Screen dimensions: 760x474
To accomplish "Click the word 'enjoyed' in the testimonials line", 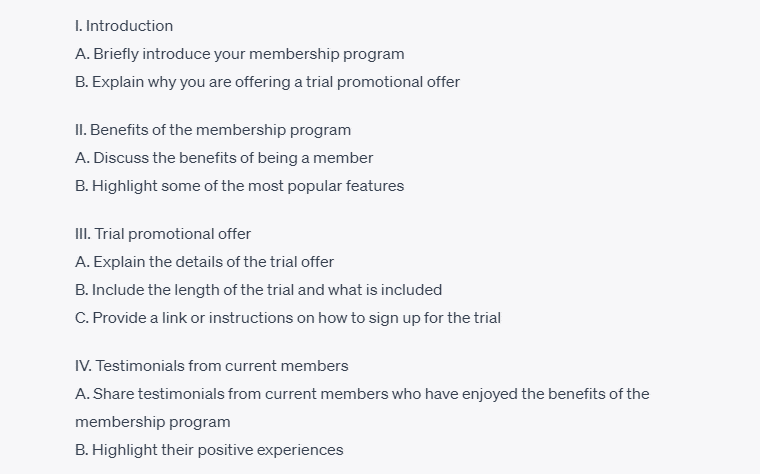I will [490, 394].
